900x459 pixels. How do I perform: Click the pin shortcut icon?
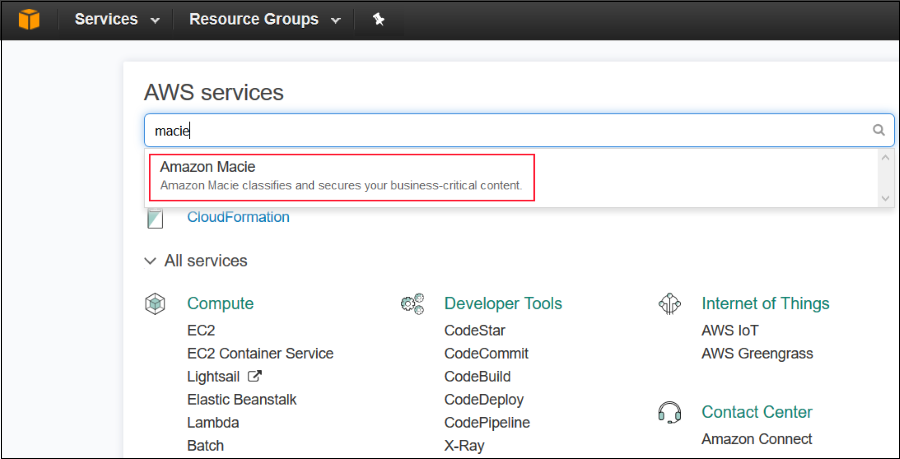(x=378, y=20)
